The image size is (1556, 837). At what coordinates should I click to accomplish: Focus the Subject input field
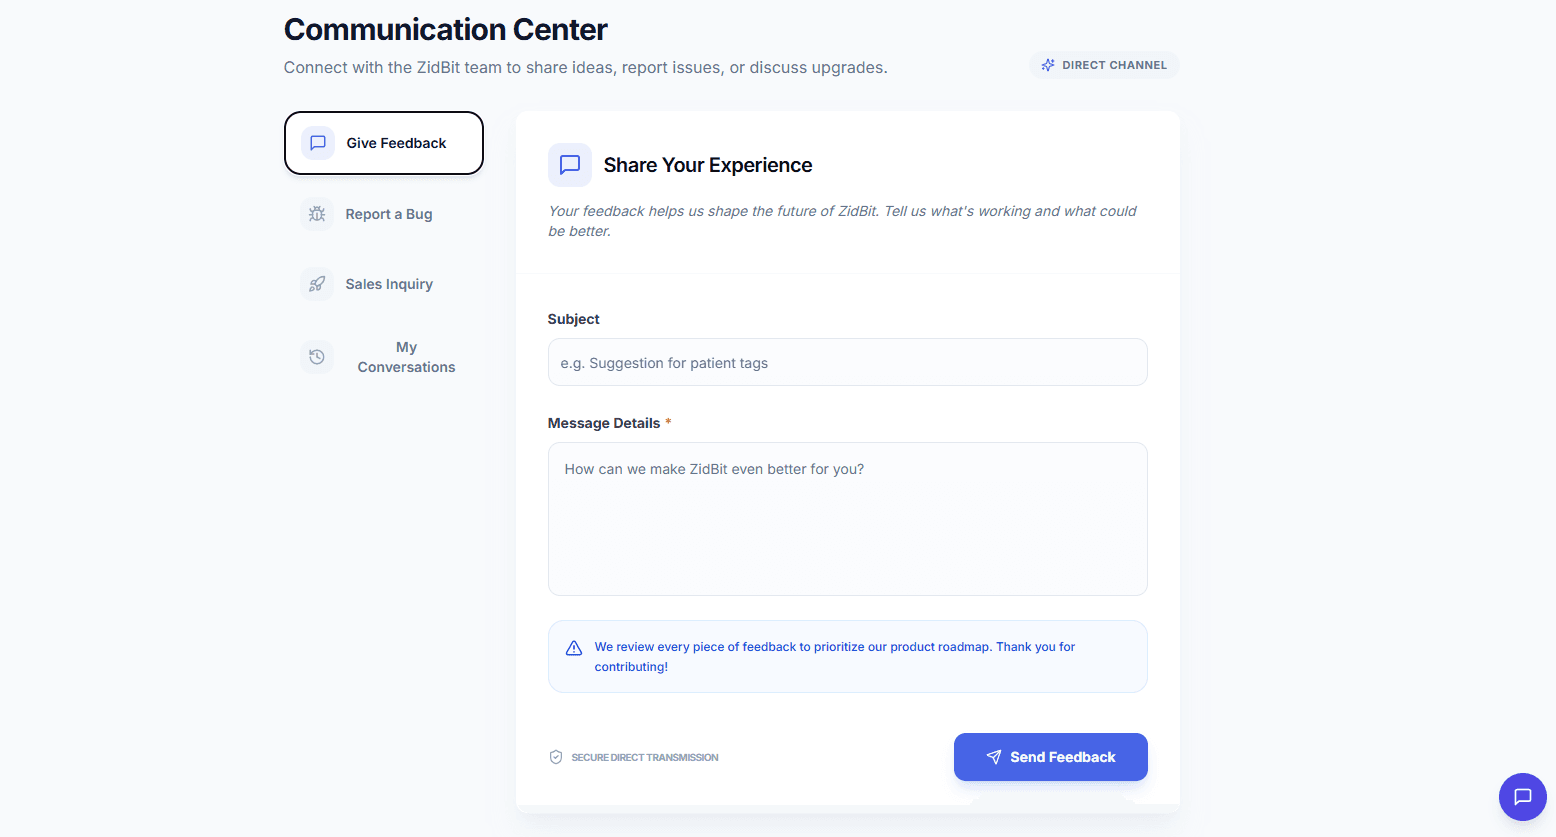[x=848, y=362]
